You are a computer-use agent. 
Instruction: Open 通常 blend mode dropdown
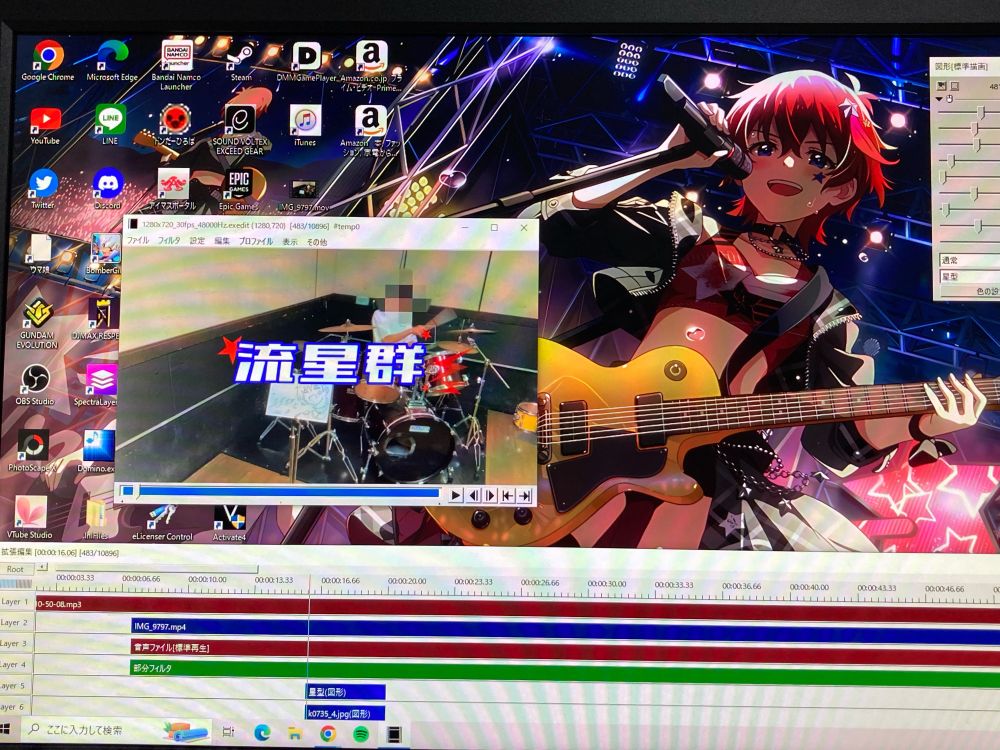pos(969,260)
